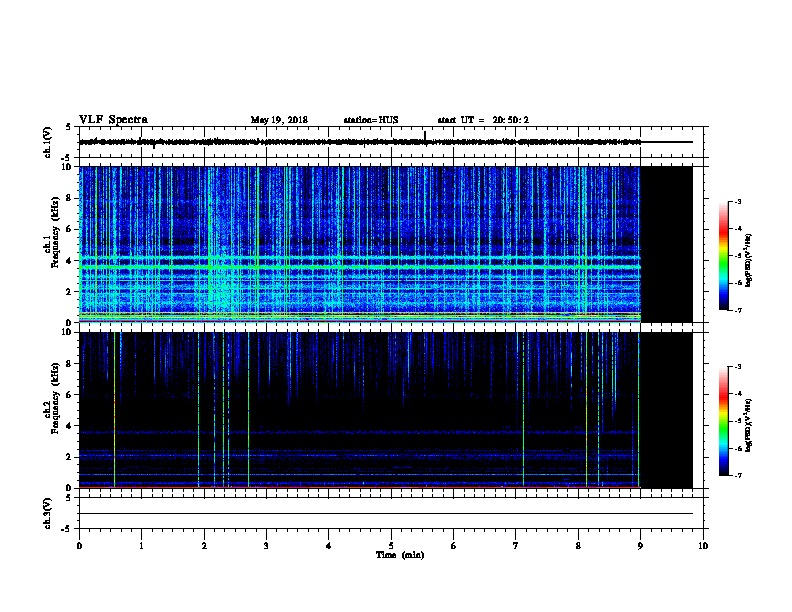Click the "8" frequency tick of ch.1 spectrogram

(x=69, y=198)
